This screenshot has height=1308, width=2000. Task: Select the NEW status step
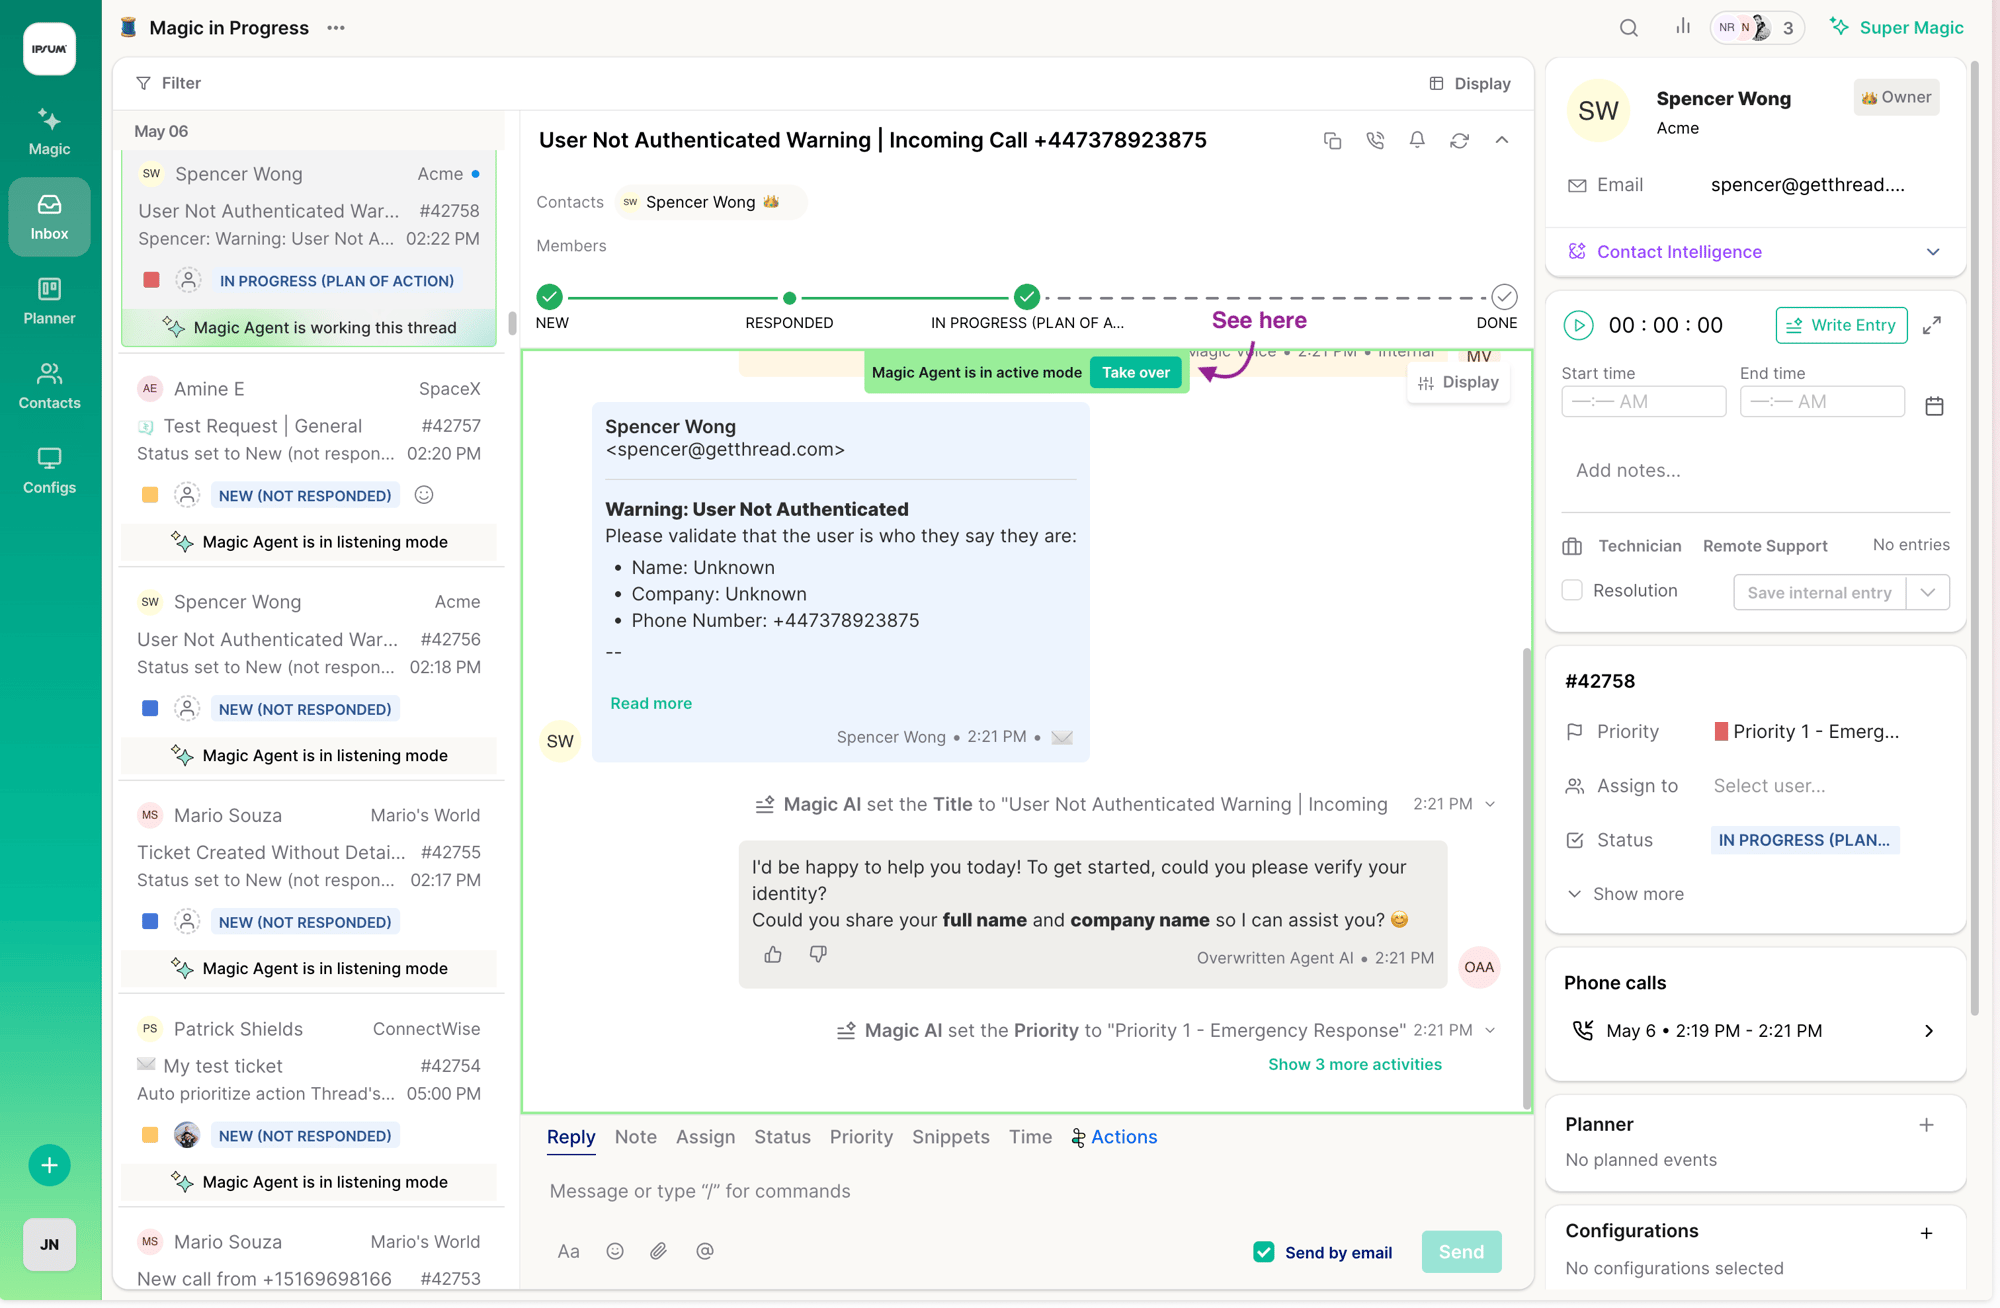tap(549, 297)
